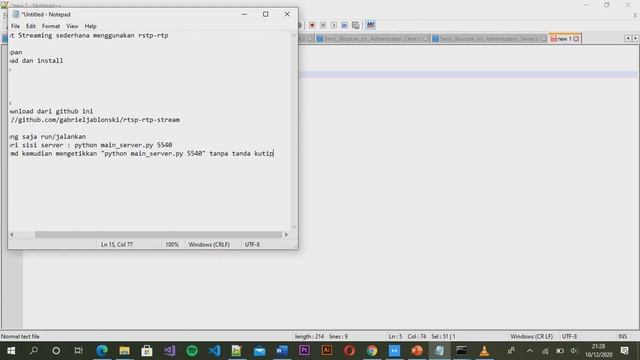This screenshot has height=360, width=640.
Task: Open the Mail app from the taskbar
Action: pos(259,351)
